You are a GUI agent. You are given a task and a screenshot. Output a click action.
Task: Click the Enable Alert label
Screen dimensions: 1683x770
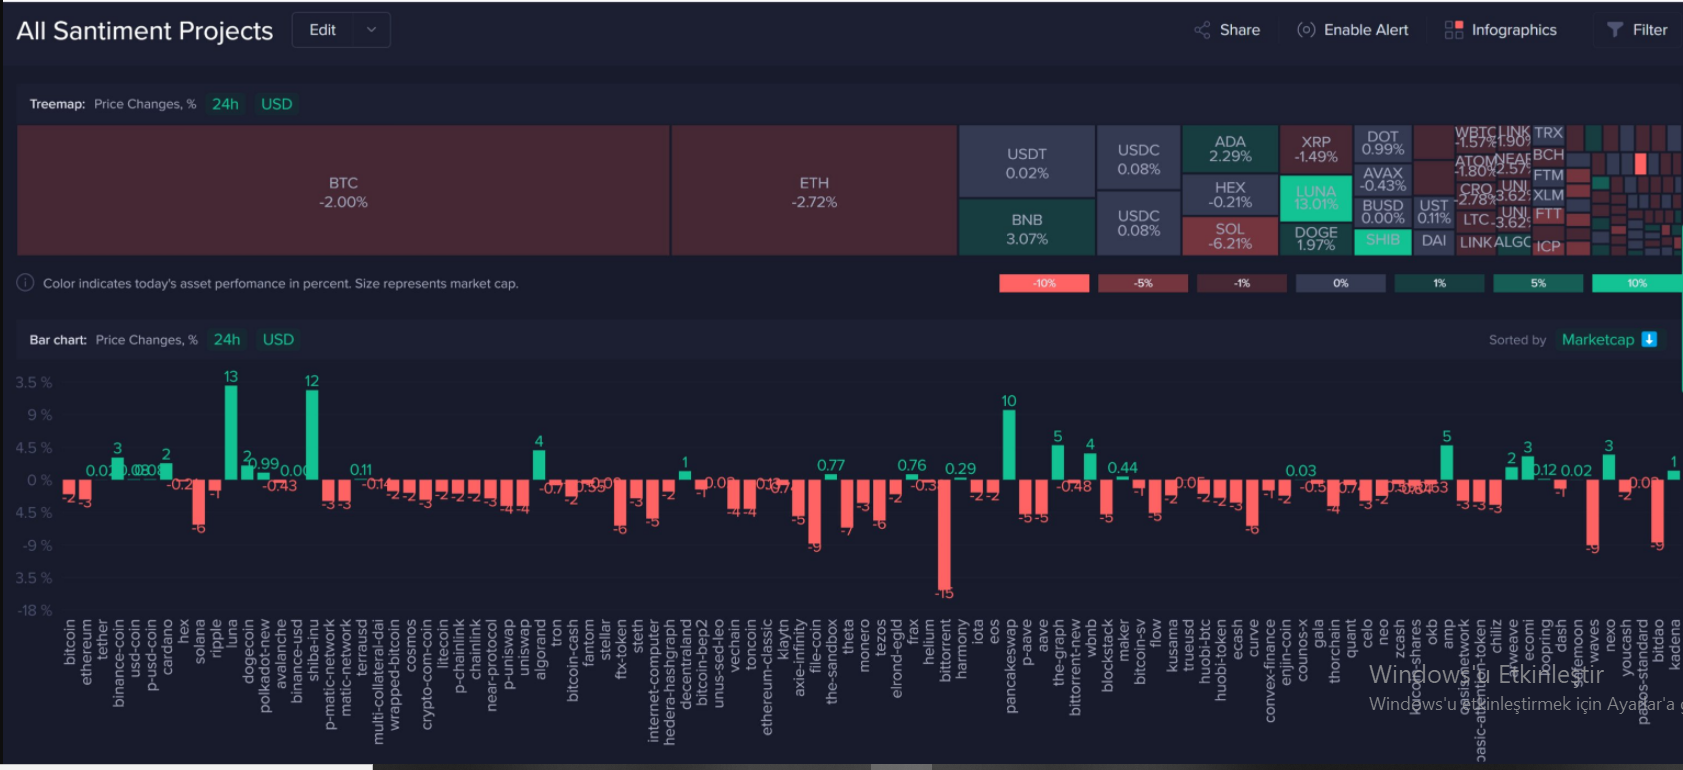pos(1366,30)
